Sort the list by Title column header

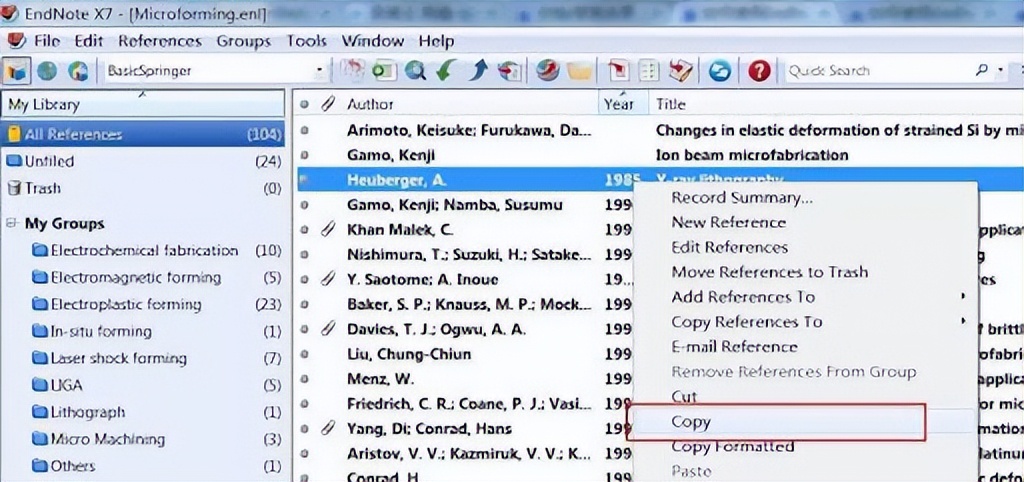[671, 104]
